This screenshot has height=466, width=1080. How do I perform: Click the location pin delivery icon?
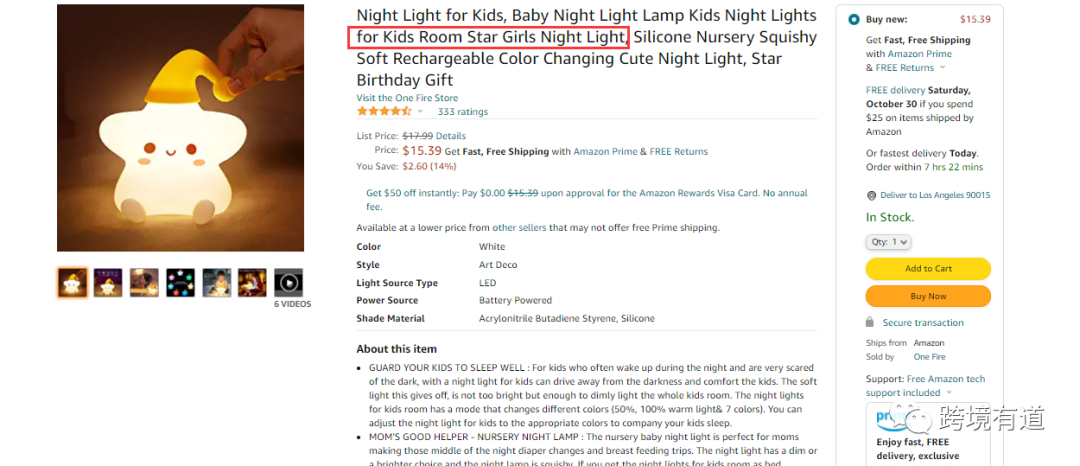(871, 195)
